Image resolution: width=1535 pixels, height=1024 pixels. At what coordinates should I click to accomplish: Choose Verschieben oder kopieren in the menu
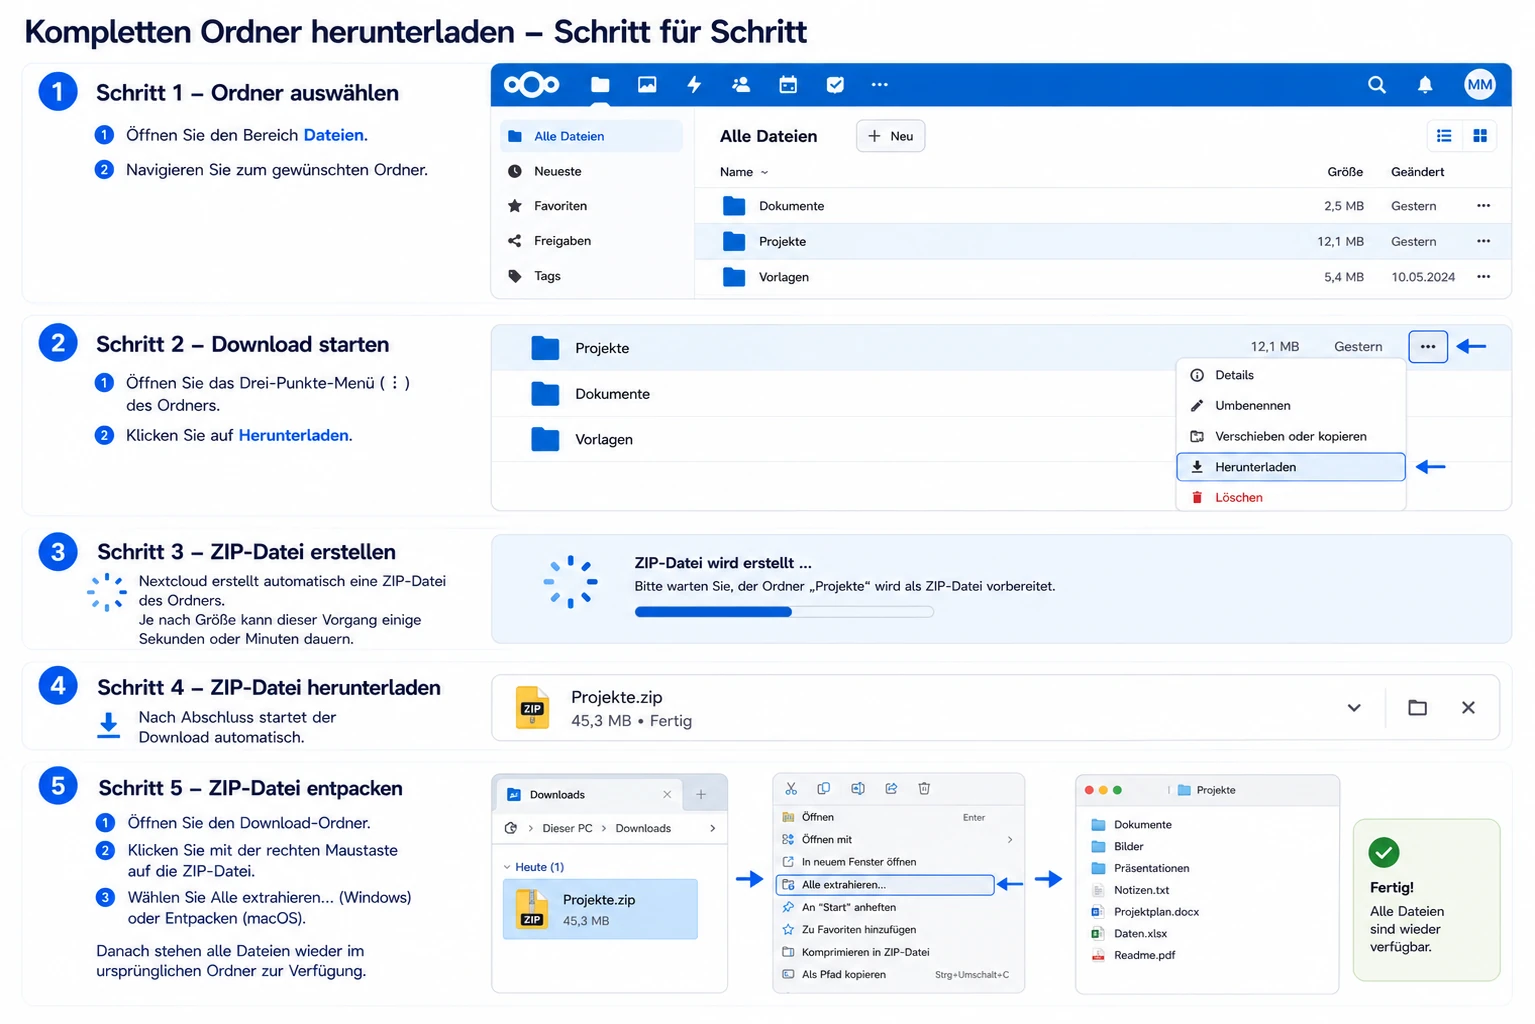(x=1291, y=436)
